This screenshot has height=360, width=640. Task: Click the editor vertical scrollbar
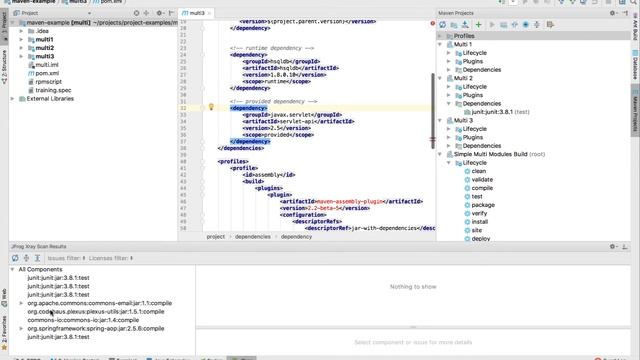[x=433, y=111]
